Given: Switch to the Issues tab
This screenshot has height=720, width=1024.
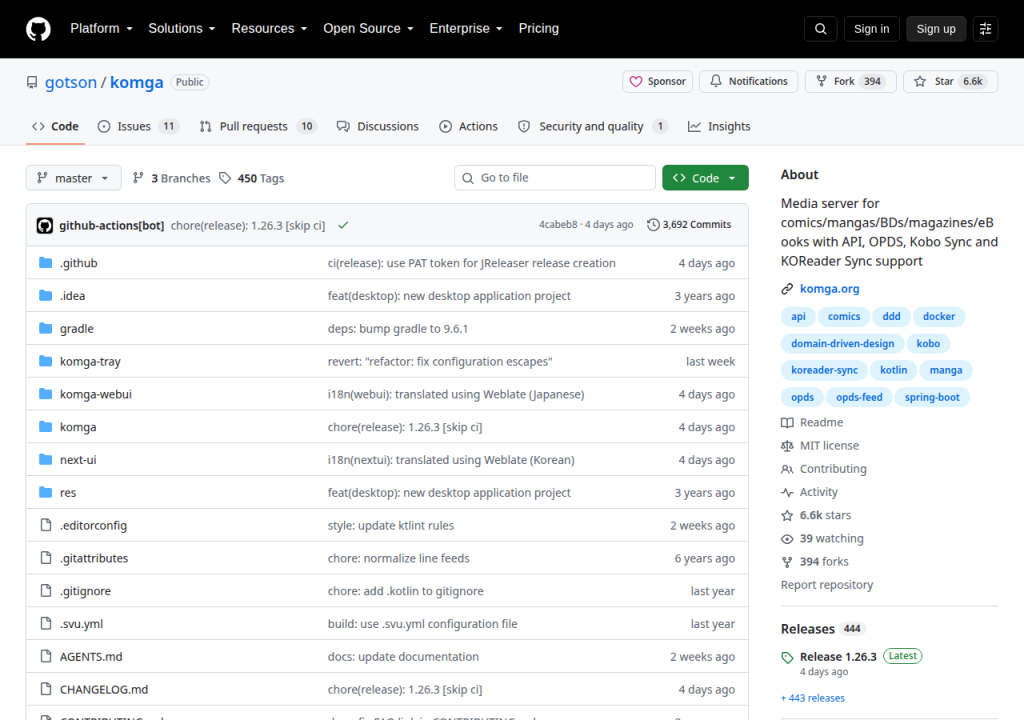Looking at the screenshot, I should pos(138,126).
